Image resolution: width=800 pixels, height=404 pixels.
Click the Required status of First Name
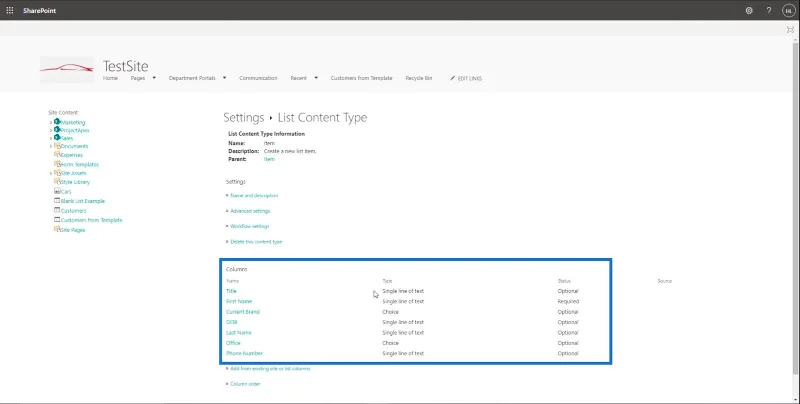(x=568, y=301)
